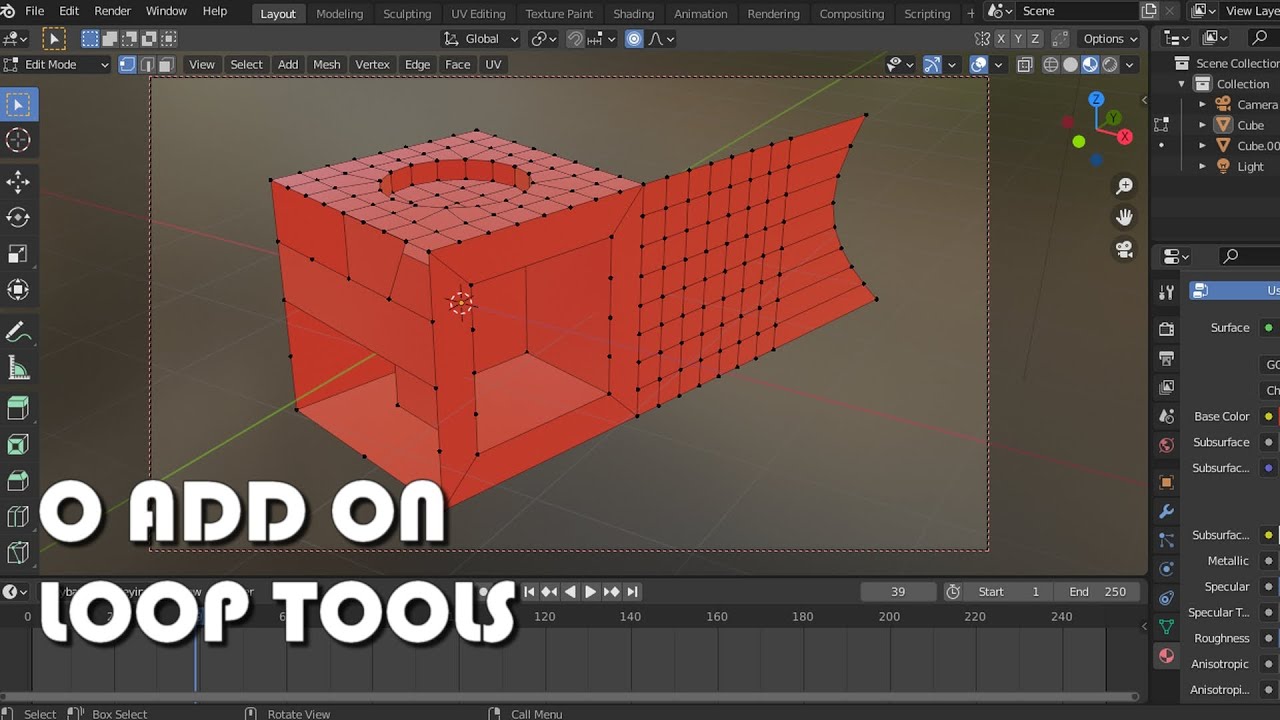Open the Render menu
This screenshot has width=1280, height=720.
tap(112, 11)
